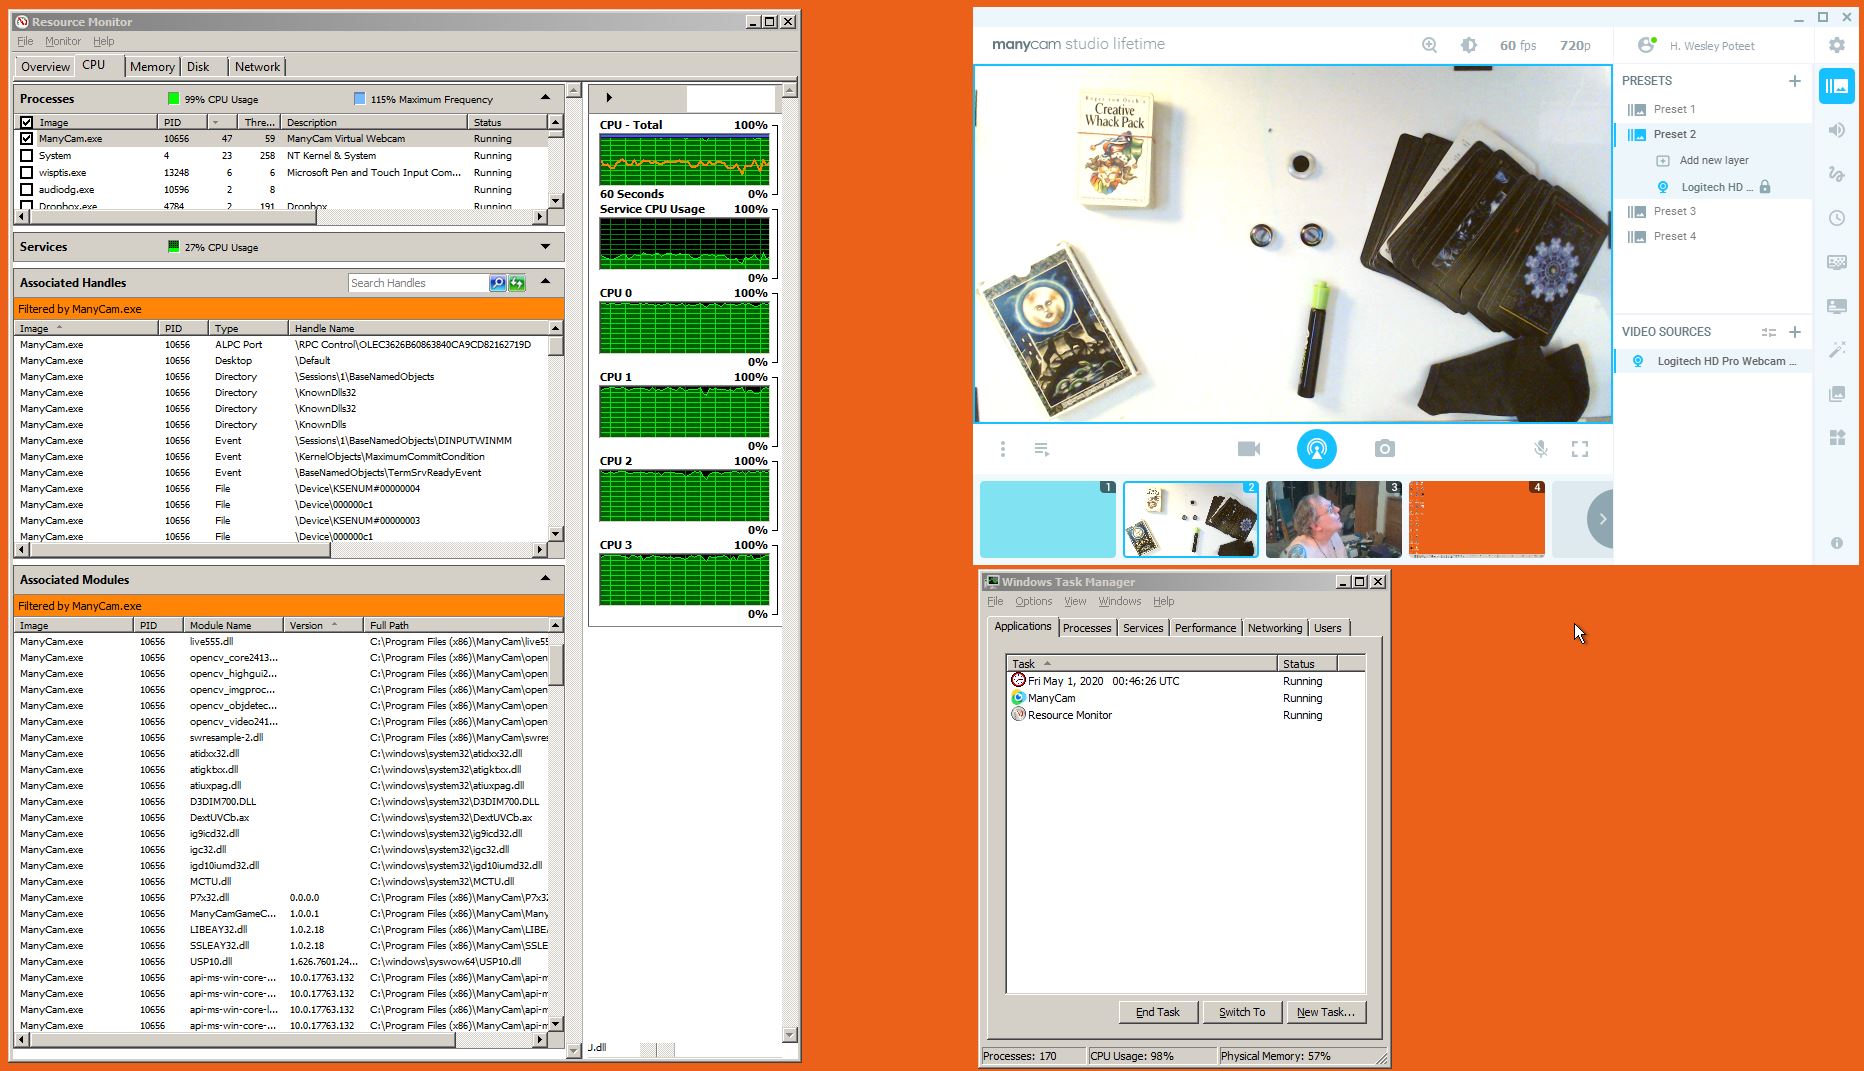Collapse the Processes section
Viewport: 1864px width, 1071px height.
[x=545, y=98]
